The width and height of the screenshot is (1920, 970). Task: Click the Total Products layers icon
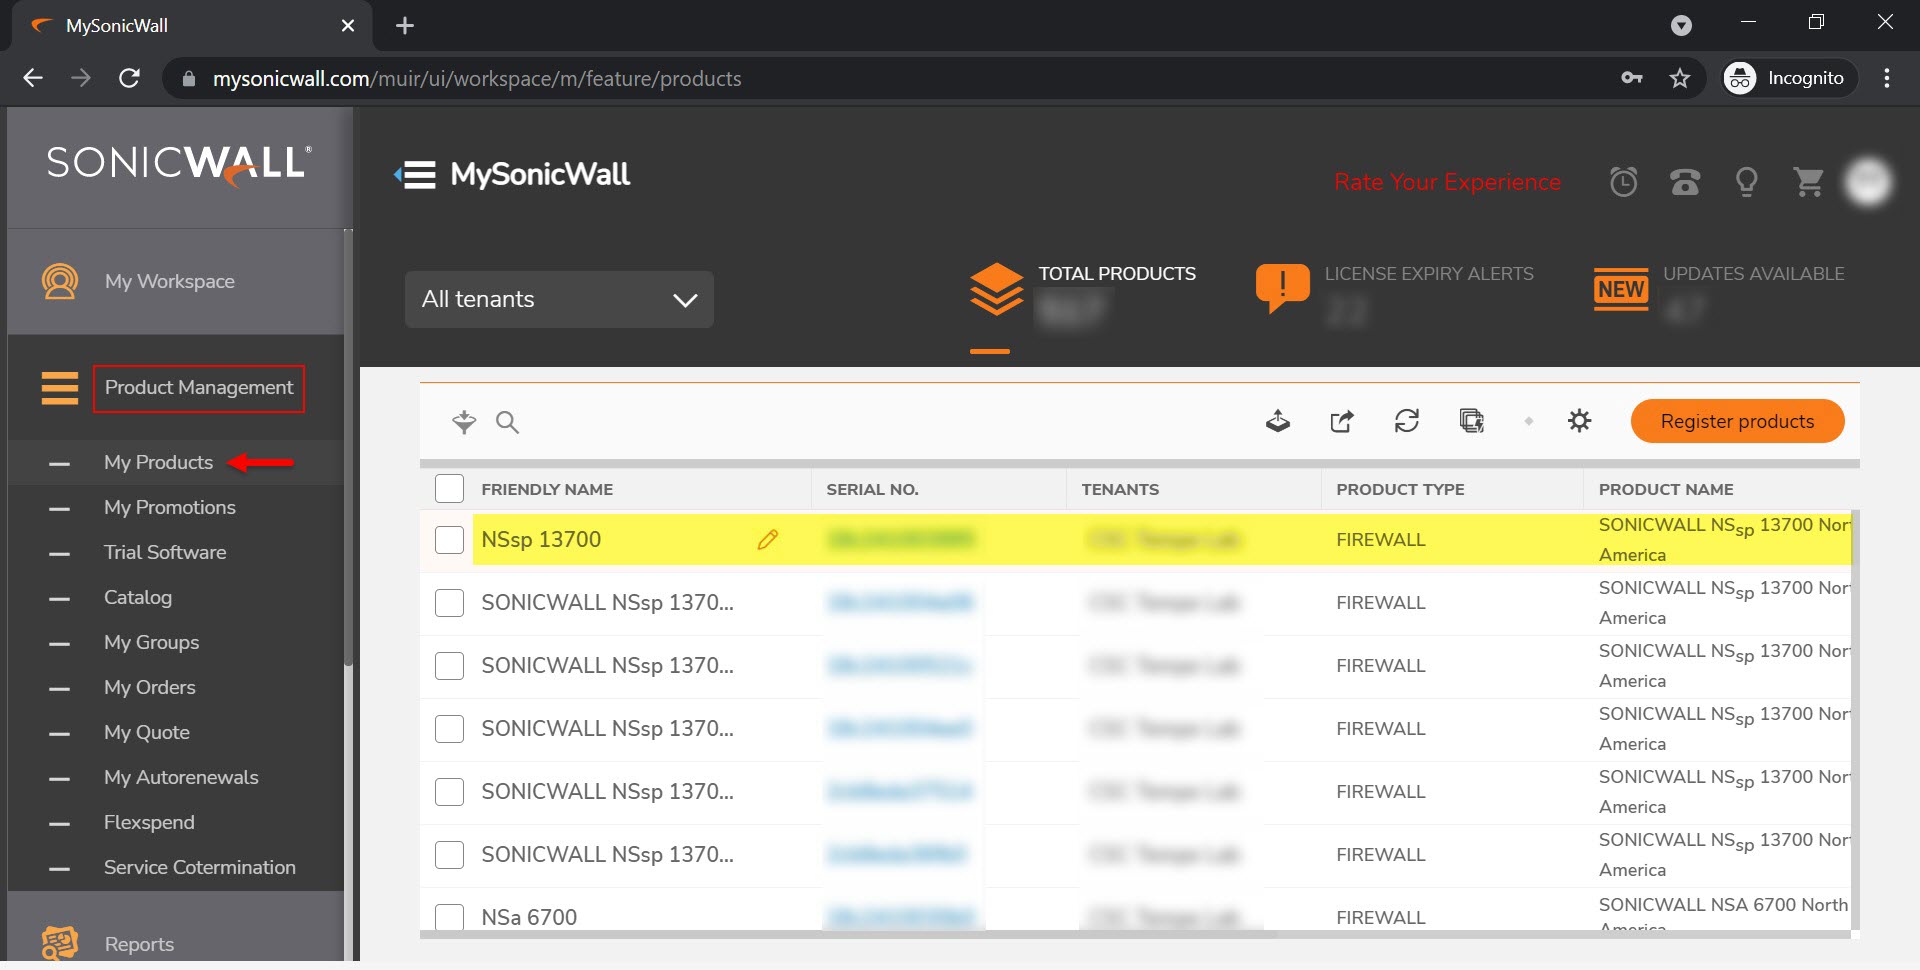pos(996,289)
